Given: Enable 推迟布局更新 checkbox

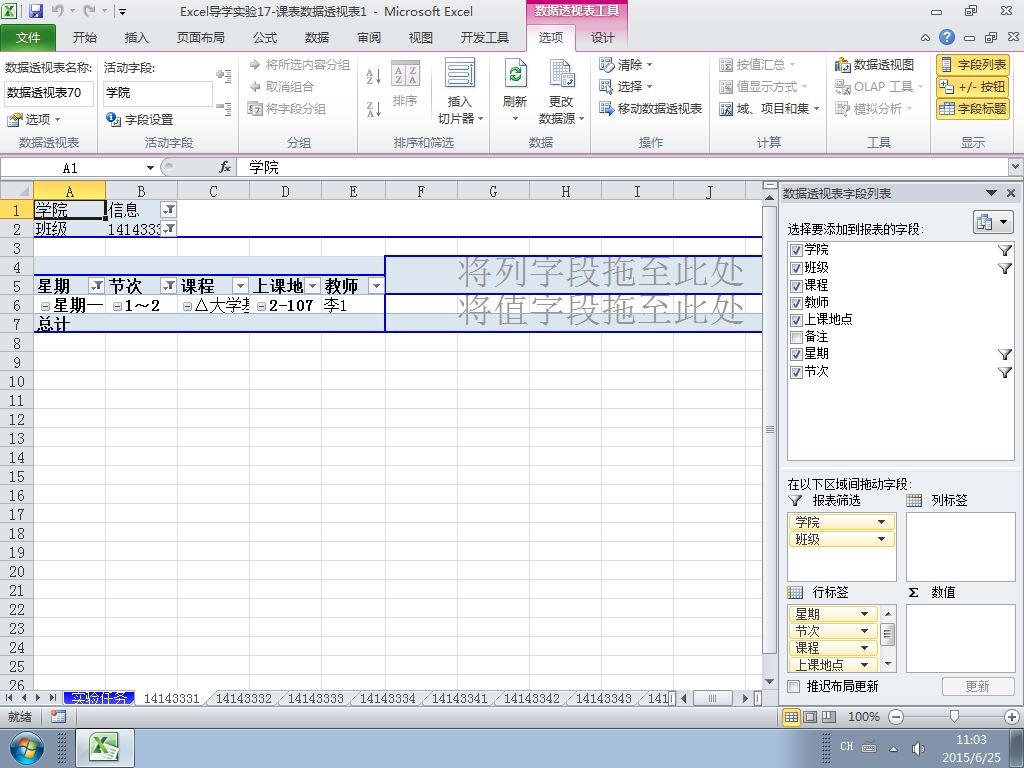Looking at the screenshot, I should click(x=793, y=686).
